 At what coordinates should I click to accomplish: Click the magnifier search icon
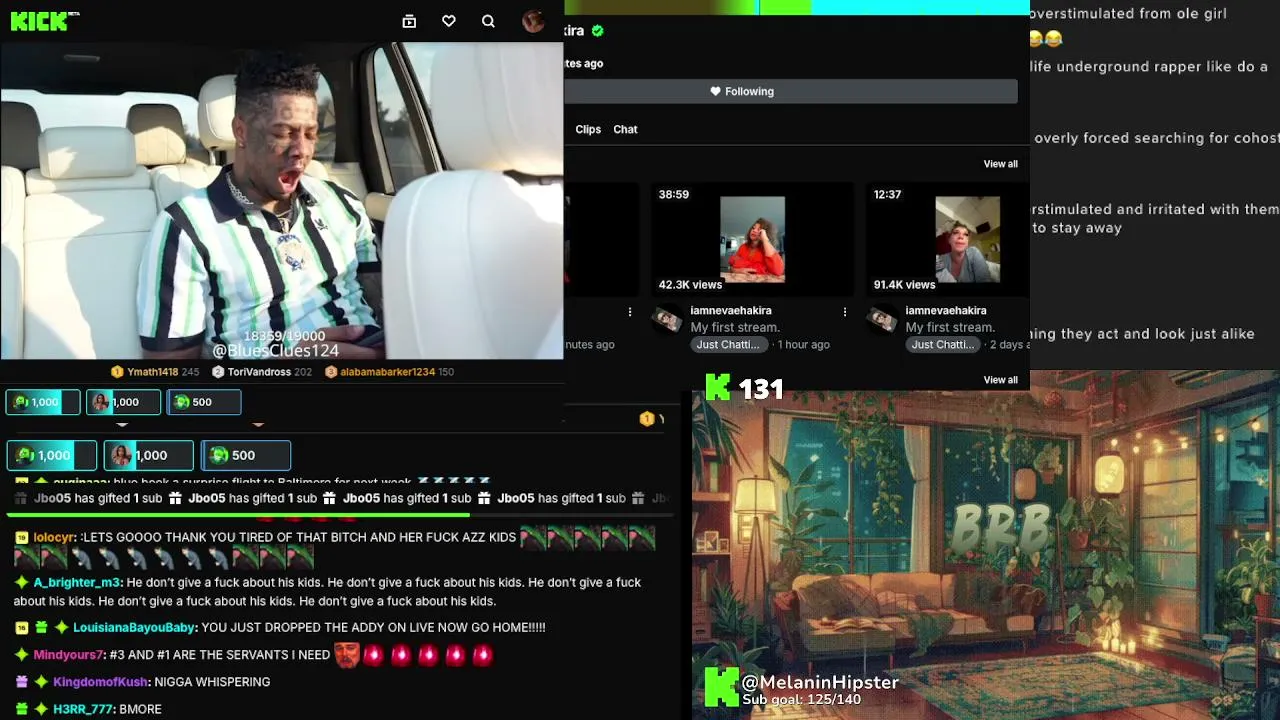point(488,21)
